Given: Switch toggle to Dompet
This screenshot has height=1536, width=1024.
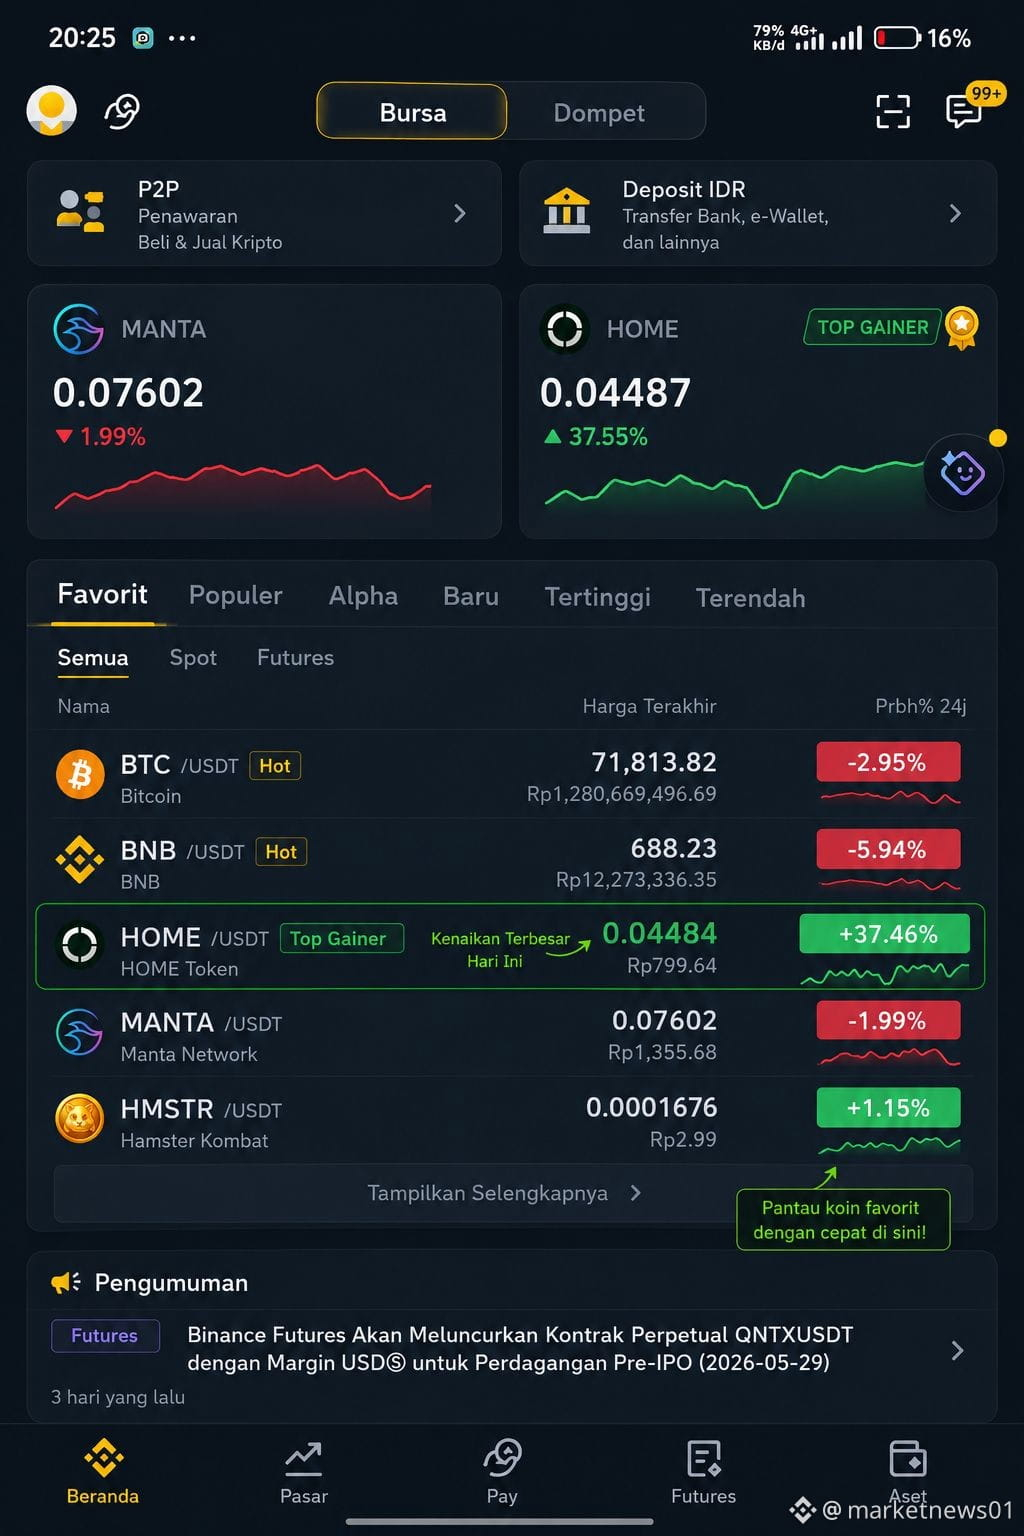Looking at the screenshot, I should 599,113.
